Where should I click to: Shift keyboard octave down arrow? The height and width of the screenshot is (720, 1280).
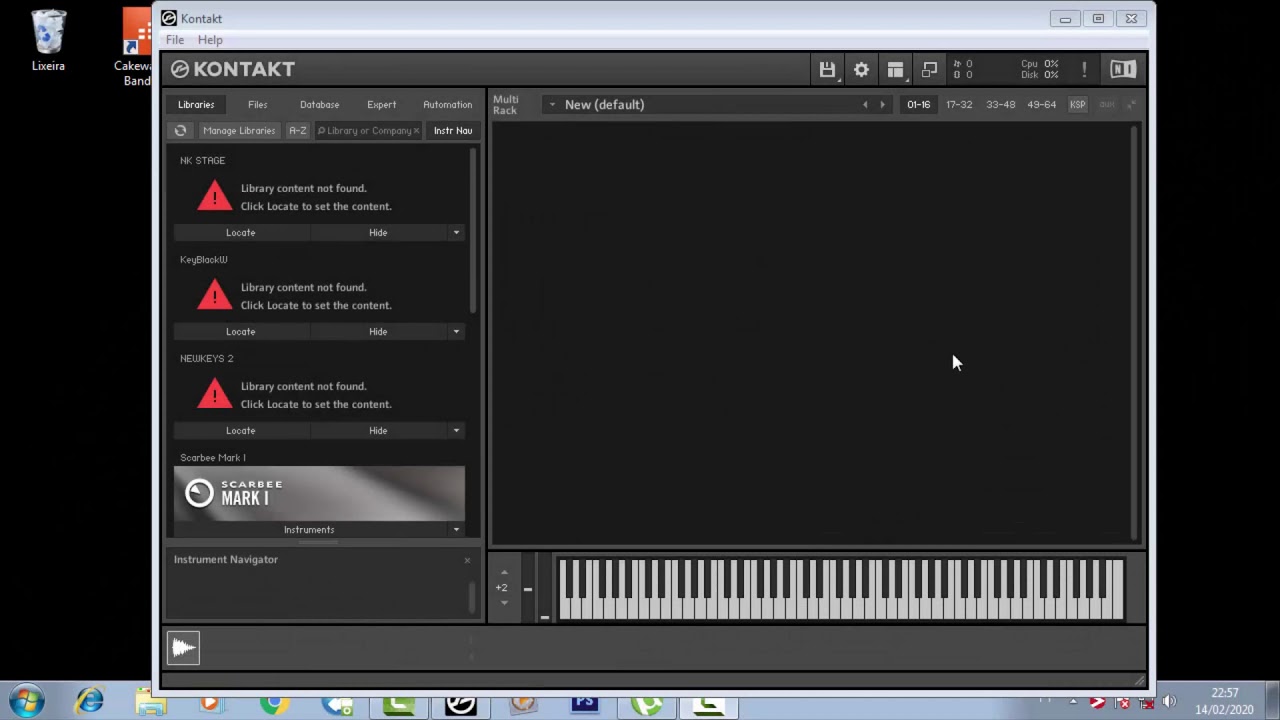(503, 602)
